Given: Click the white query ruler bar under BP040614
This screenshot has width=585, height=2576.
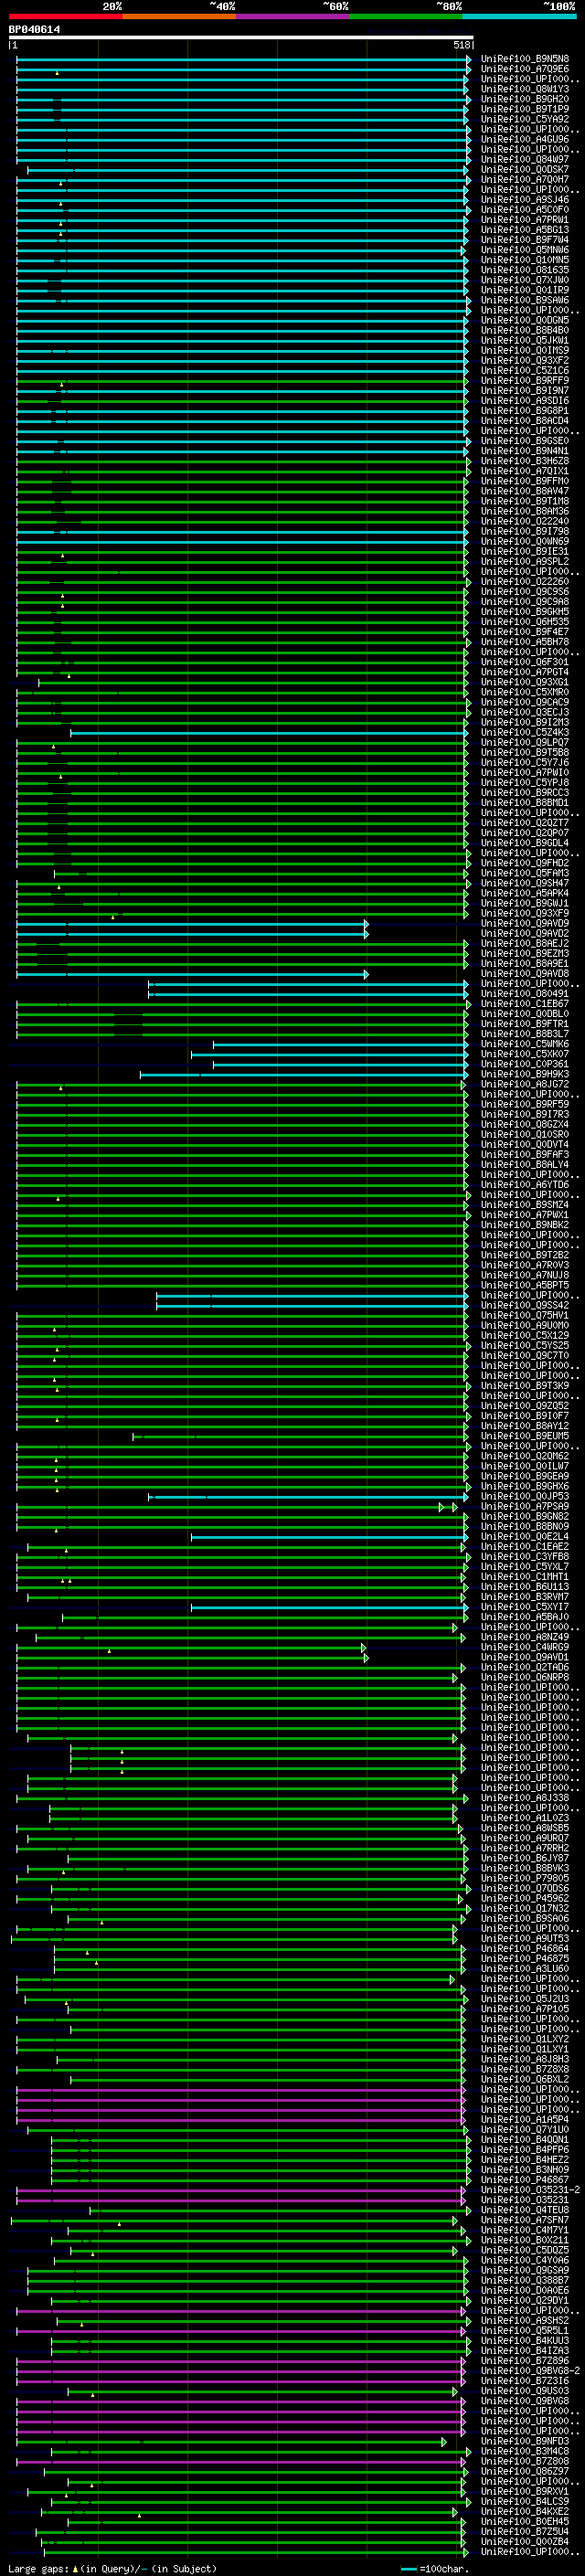Looking at the screenshot, I should tap(241, 37).
